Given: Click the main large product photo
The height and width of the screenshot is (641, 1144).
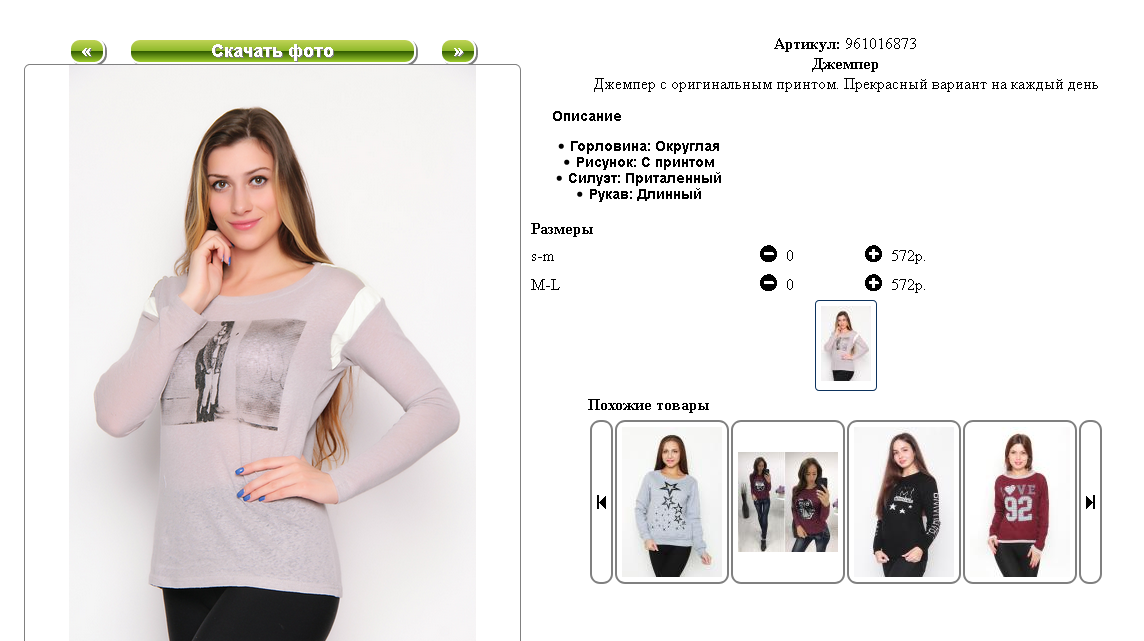Looking at the screenshot, I should click(272, 354).
